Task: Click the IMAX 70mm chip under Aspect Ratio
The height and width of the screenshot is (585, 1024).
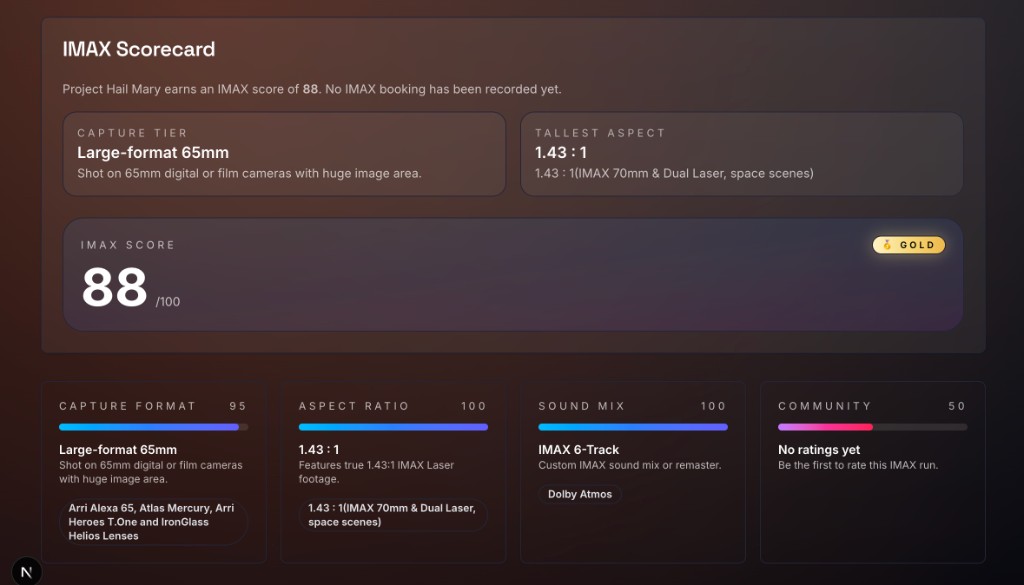Action: pos(392,515)
